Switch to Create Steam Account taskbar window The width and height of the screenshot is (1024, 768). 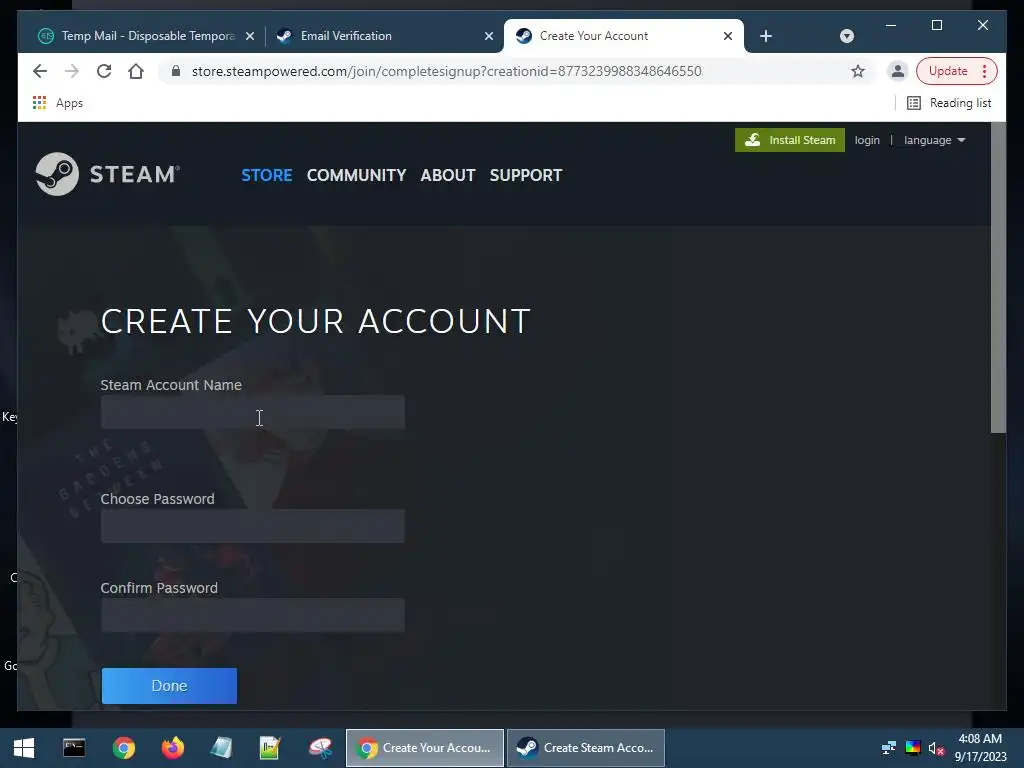pos(586,748)
